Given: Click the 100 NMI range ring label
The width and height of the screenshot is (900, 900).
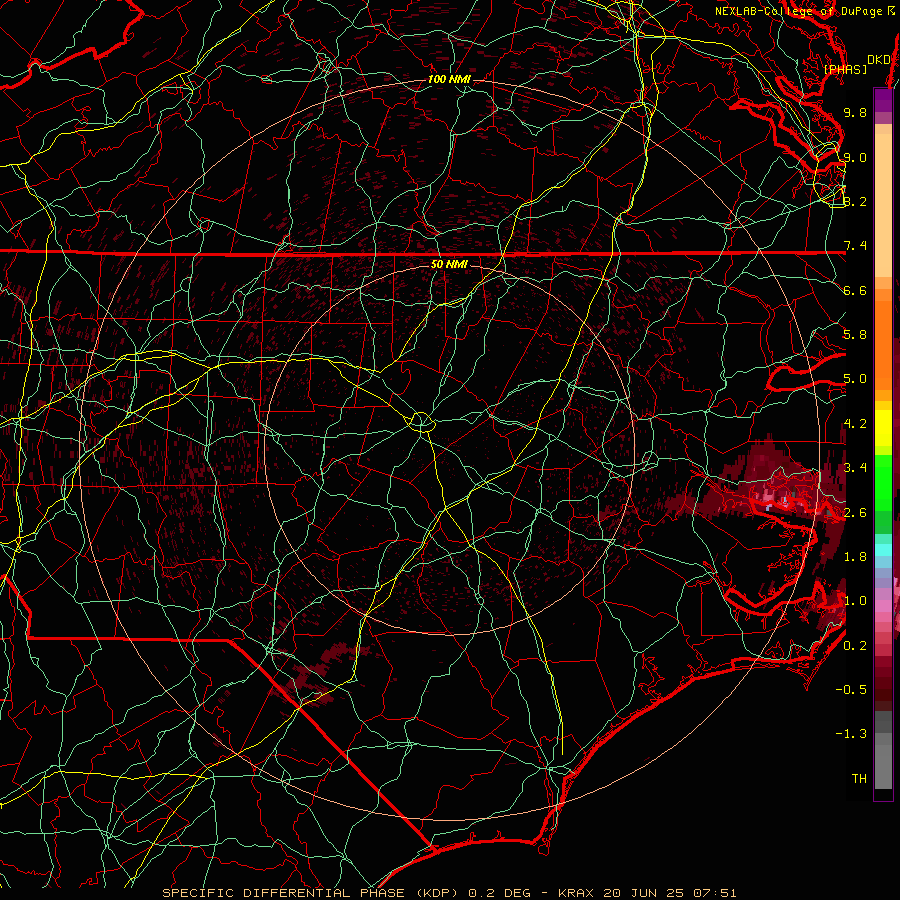Looking at the screenshot, I should (449, 79).
